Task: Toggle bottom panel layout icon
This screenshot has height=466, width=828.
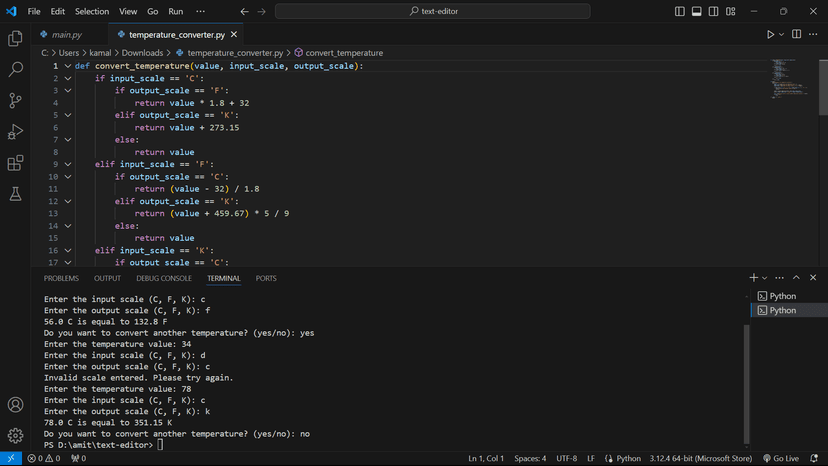Action: click(x=697, y=11)
